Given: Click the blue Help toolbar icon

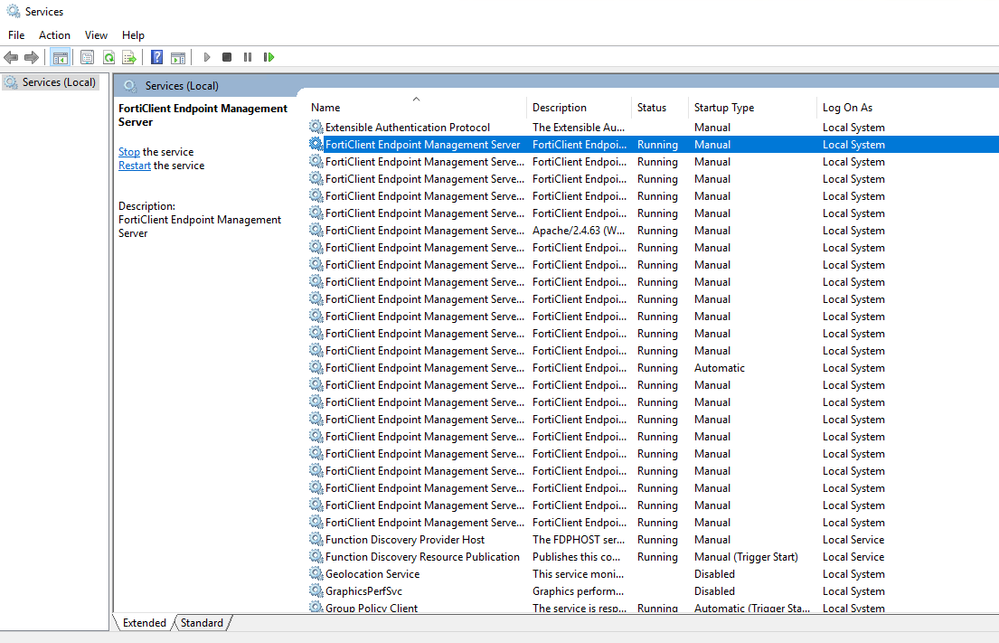Looking at the screenshot, I should pyautogui.click(x=157, y=58).
